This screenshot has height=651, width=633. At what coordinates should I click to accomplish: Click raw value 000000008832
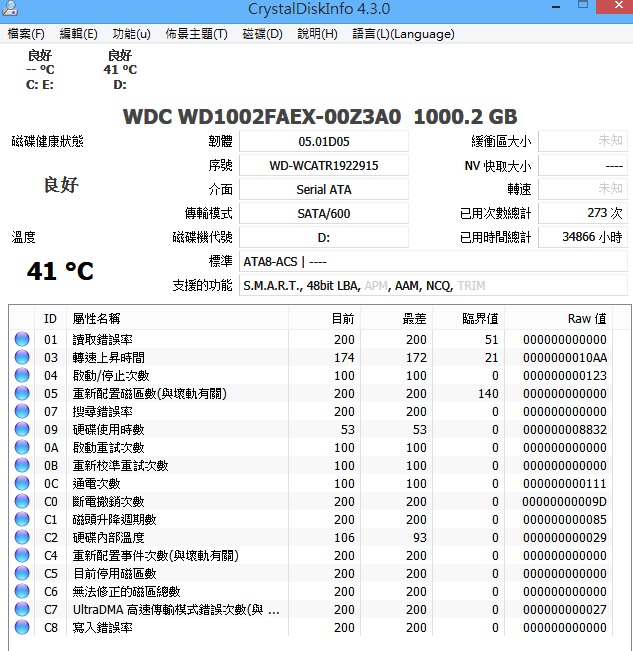click(565, 430)
